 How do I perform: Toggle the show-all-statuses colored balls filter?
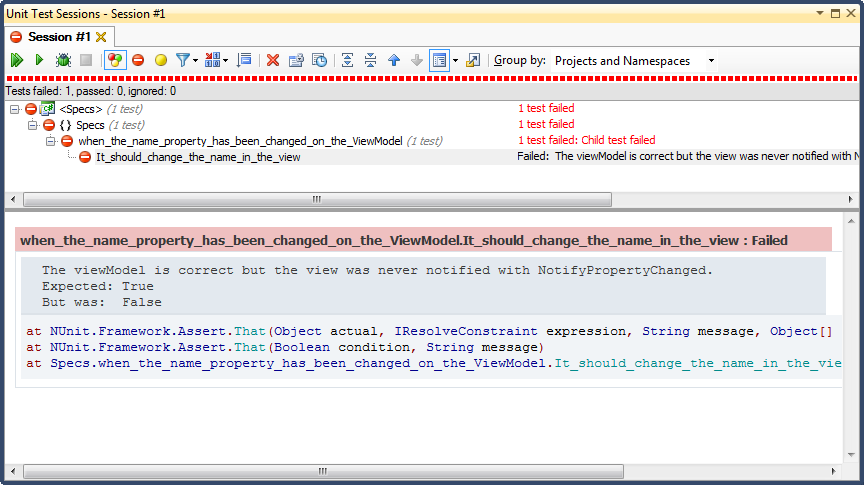[115, 60]
